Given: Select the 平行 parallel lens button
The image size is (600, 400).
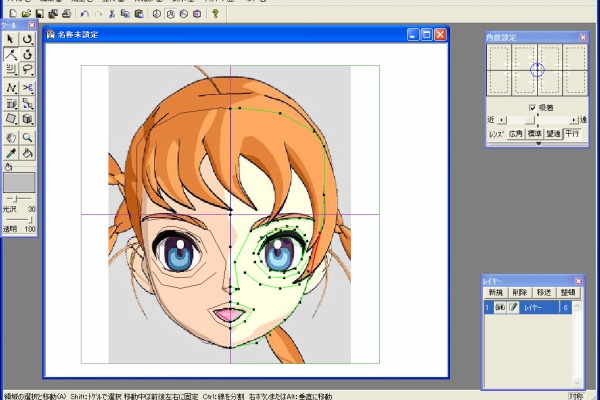Looking at the screenshot, I should 572,133.
